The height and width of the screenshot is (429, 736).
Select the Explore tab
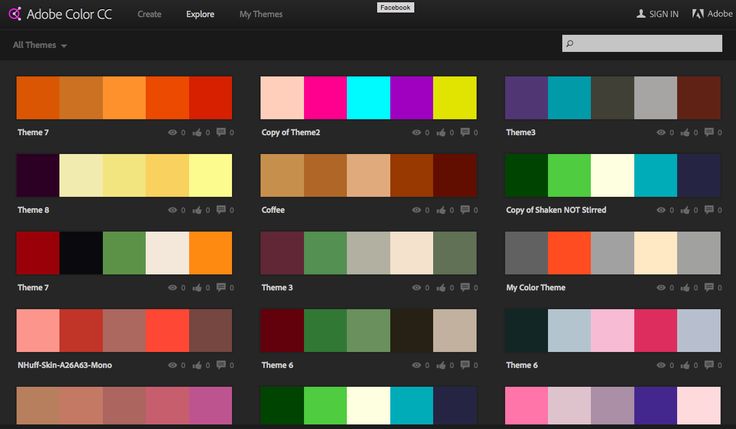200,15
